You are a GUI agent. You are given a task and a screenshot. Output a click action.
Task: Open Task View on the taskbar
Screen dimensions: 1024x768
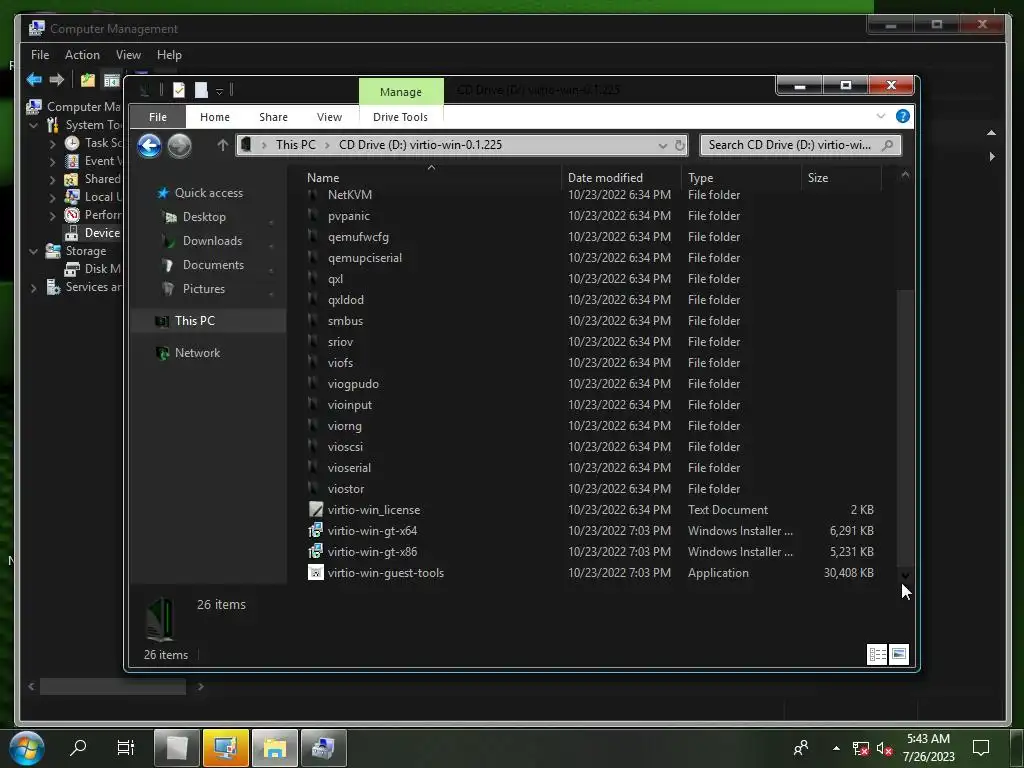coord(125,747)
